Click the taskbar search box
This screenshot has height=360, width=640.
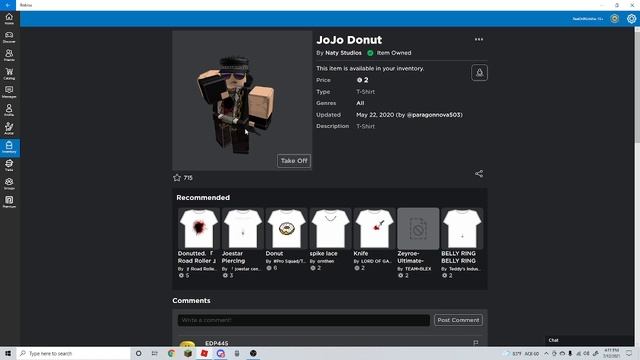click(73, 353)
